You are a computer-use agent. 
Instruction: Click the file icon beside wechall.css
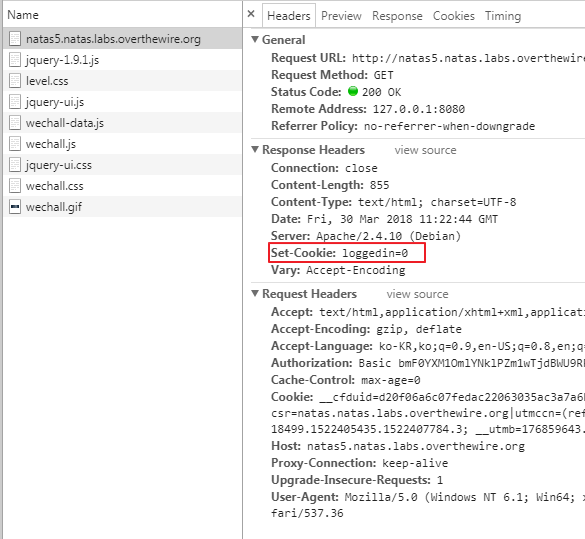click(x=15, y=185)
